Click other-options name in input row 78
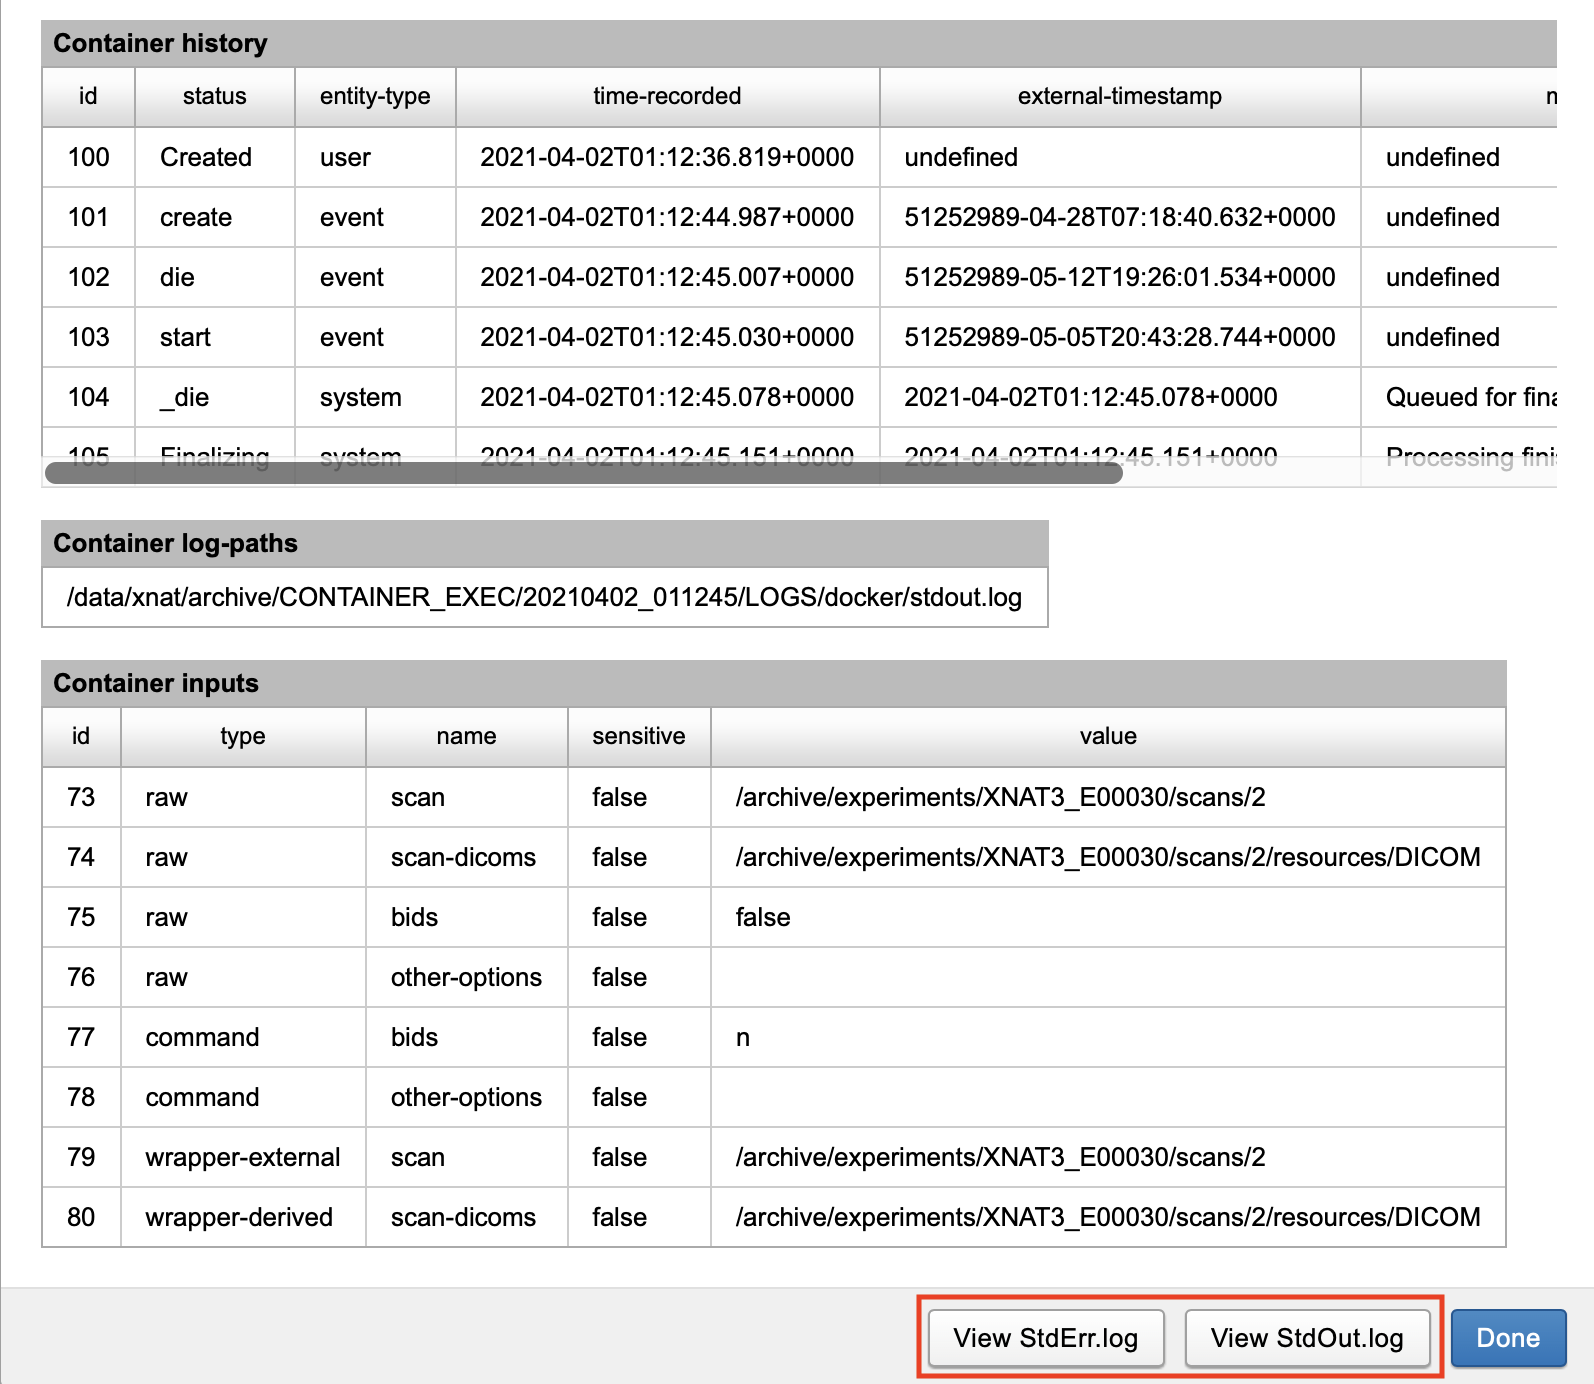 pos(466,1097)
